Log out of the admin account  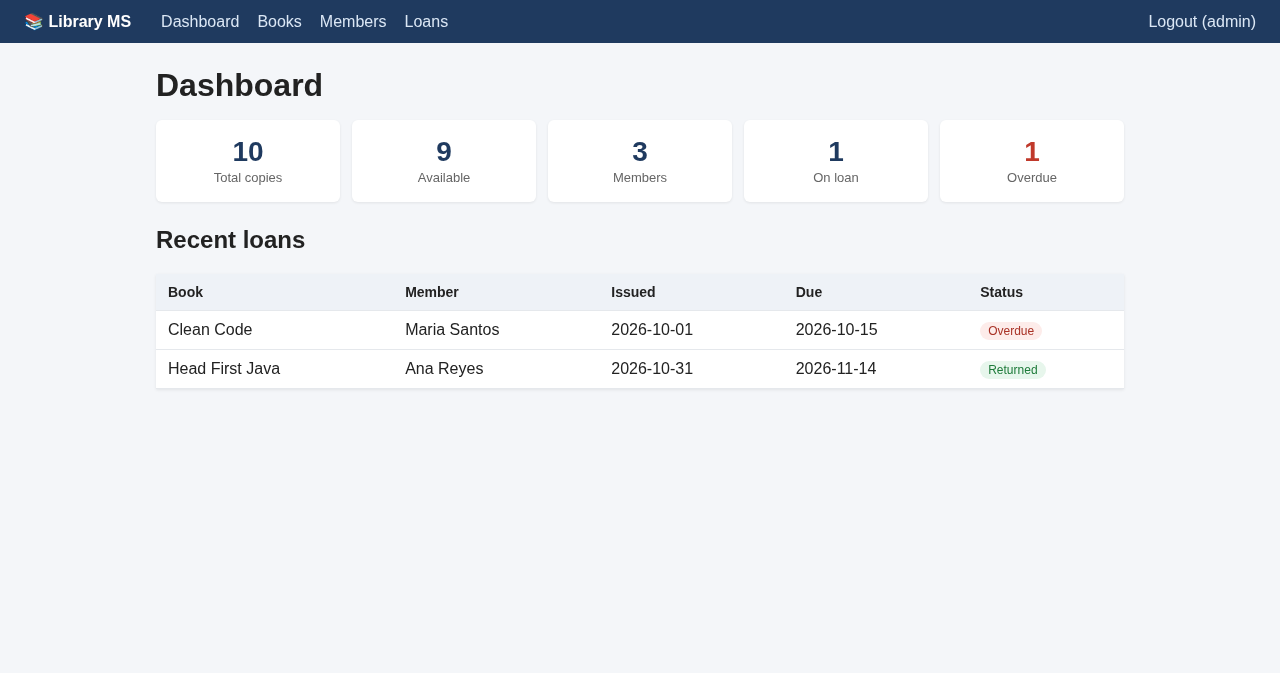pos(1202,22)
